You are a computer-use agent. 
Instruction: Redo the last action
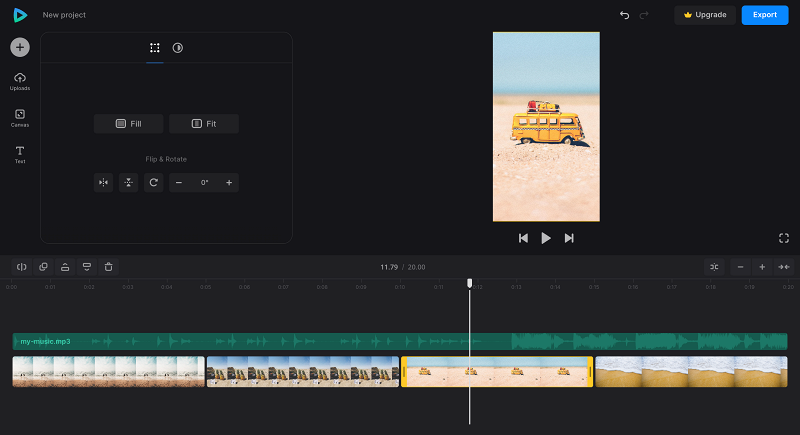click(644, 15)
